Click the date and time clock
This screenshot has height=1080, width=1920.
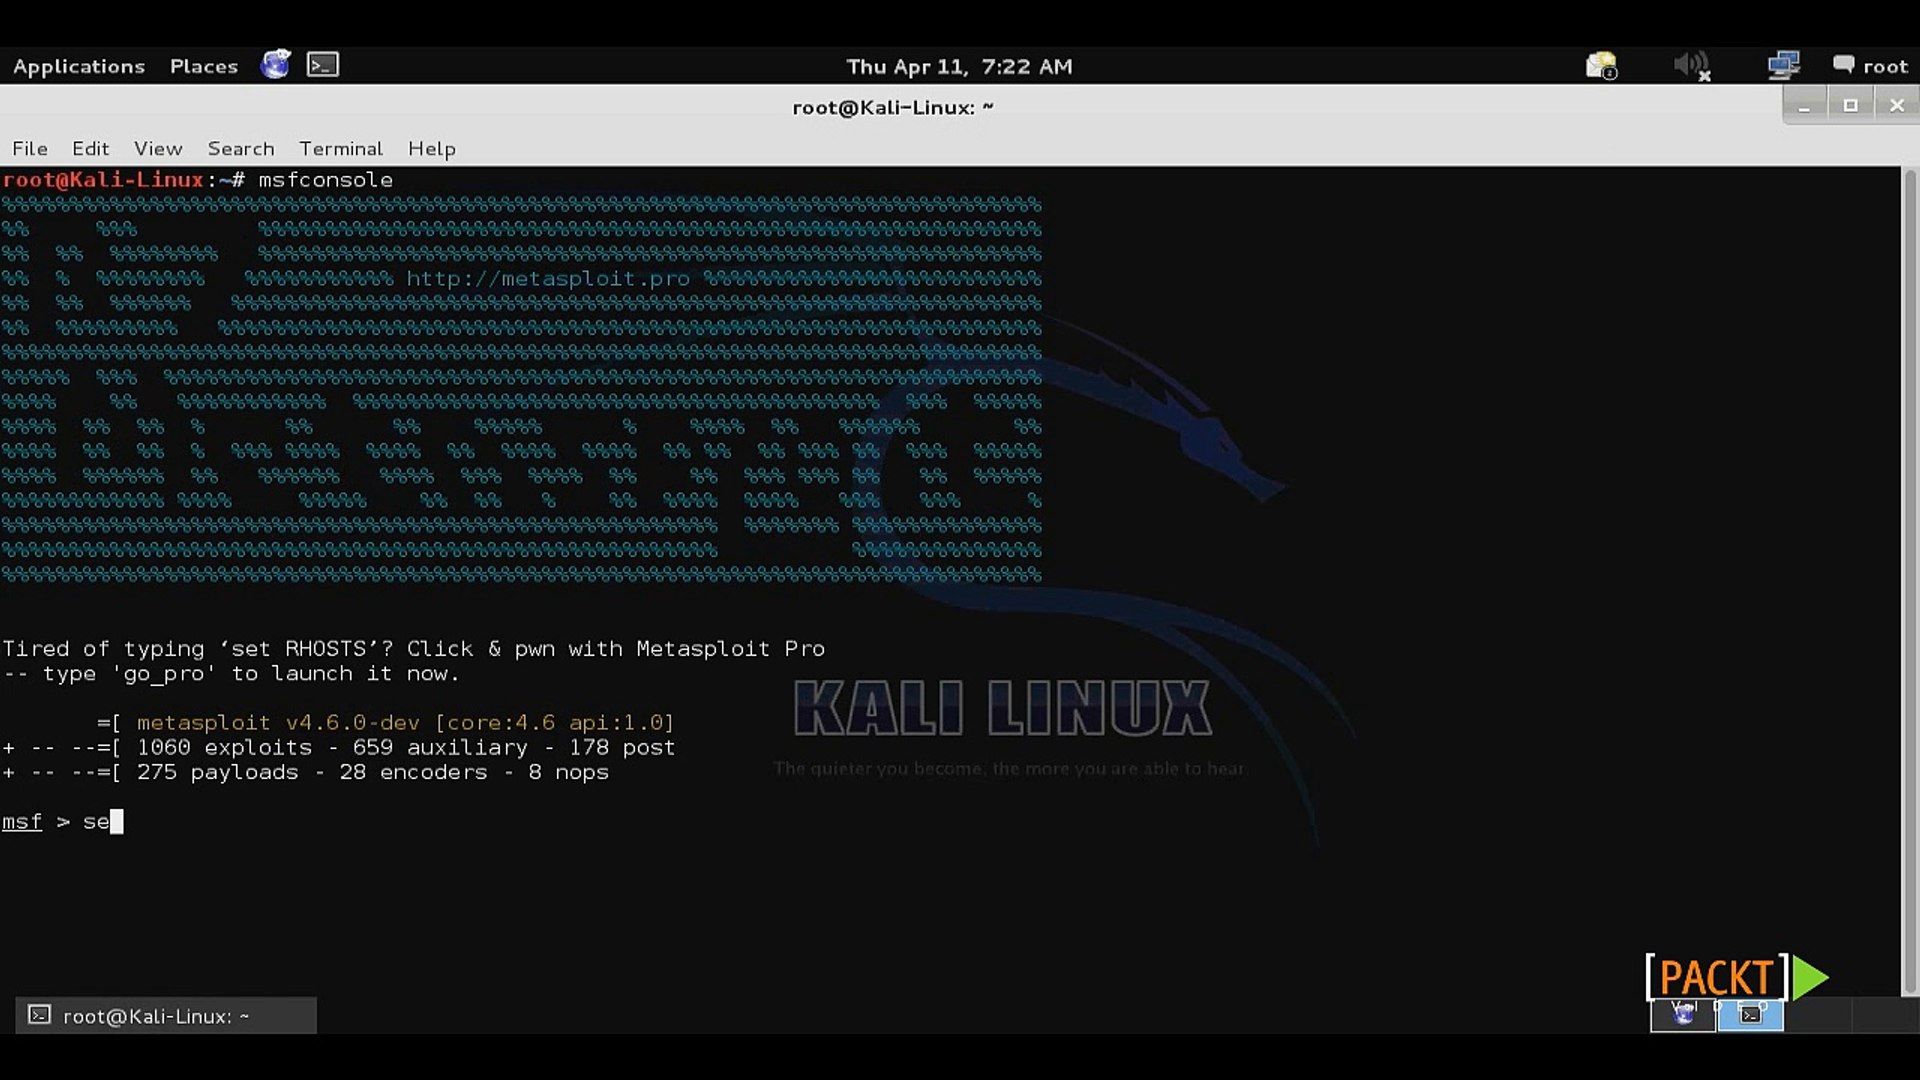click(x=958, y=66)
